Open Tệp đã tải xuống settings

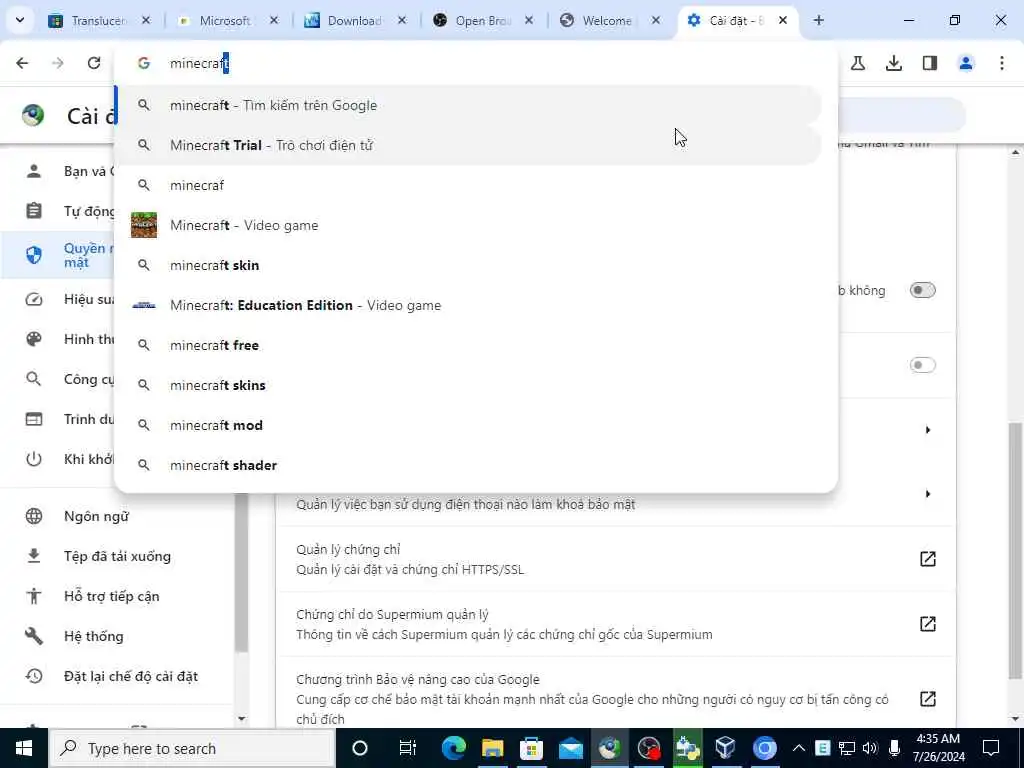(116, 556)
